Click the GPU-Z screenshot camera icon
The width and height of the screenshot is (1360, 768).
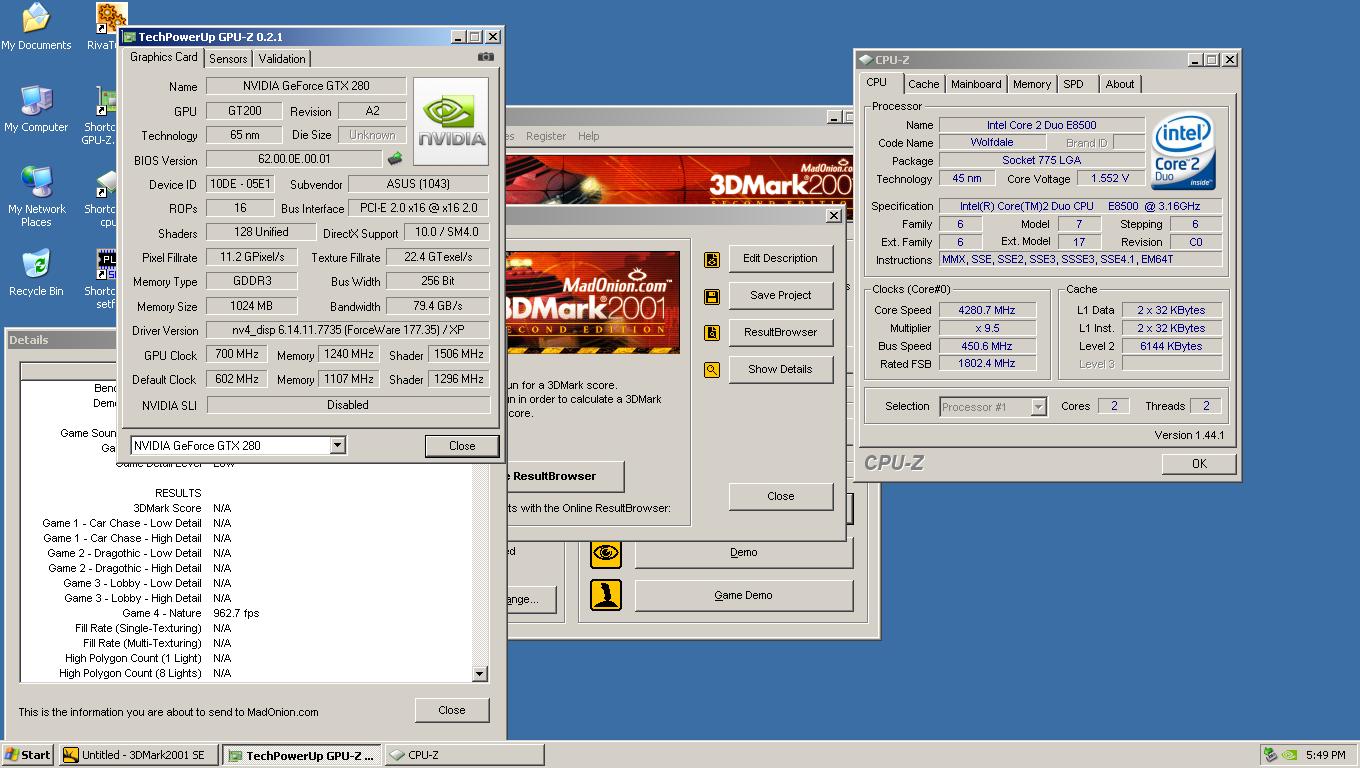click(x=486, y=57)
